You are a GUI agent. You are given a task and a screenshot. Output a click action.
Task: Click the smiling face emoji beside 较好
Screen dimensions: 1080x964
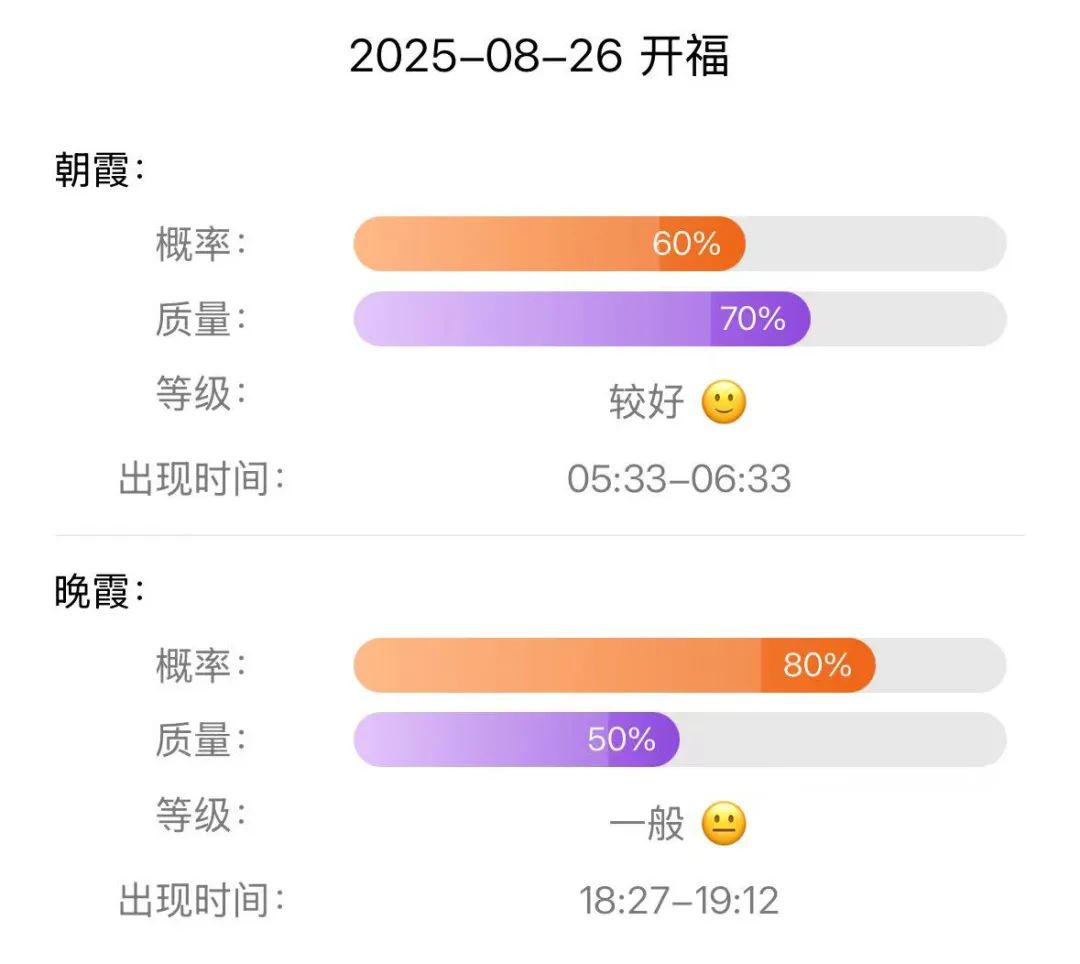pyautogui.click(x=723, y=401)
